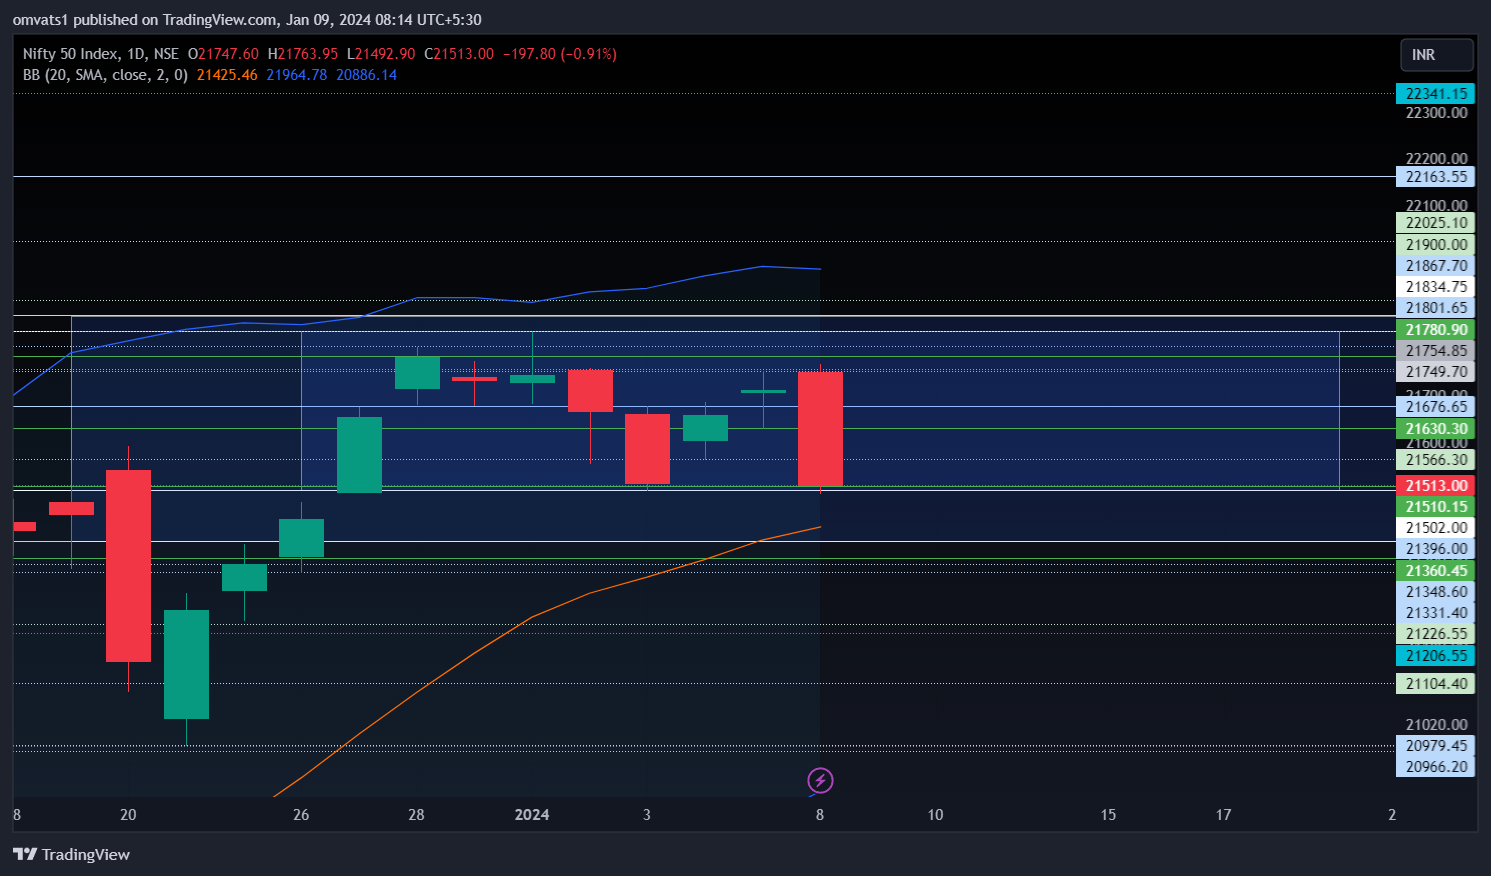Click the purple lightning bolt event icon

click(x=820, y=780)
